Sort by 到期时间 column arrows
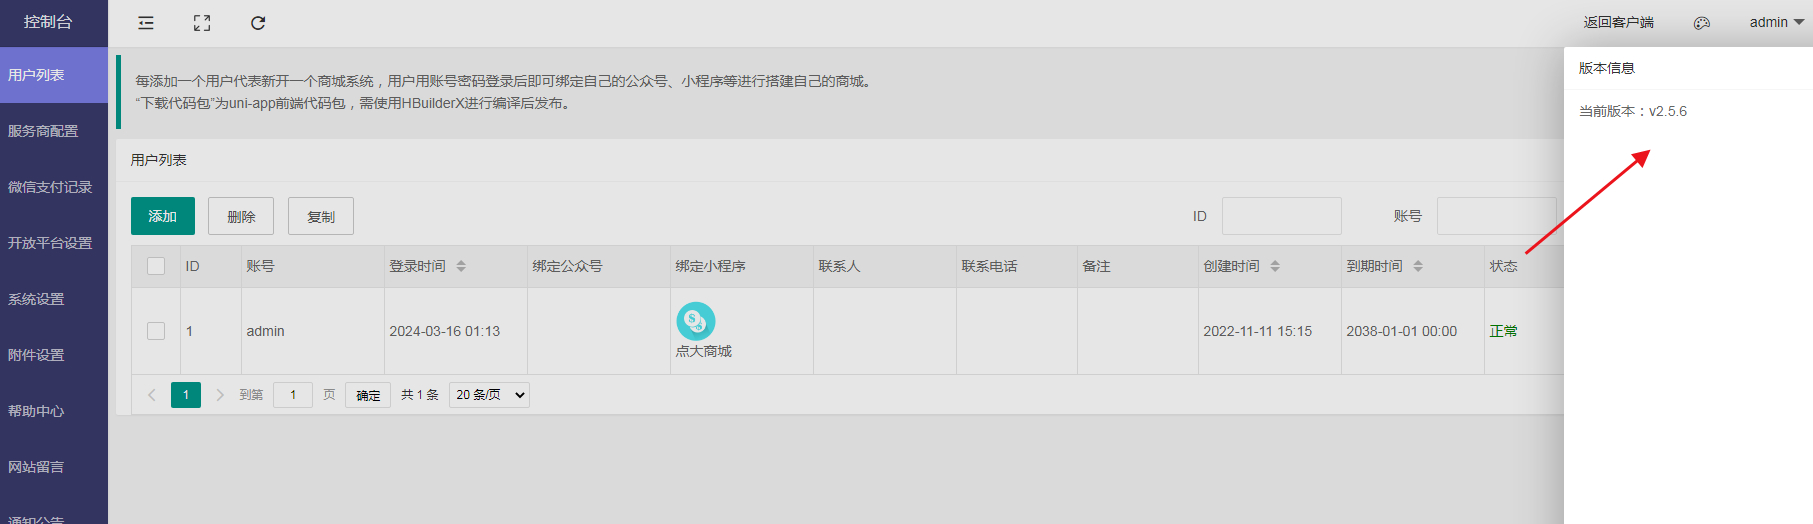The height and width of the screenshot is (524, 1813). (1418, 266)
